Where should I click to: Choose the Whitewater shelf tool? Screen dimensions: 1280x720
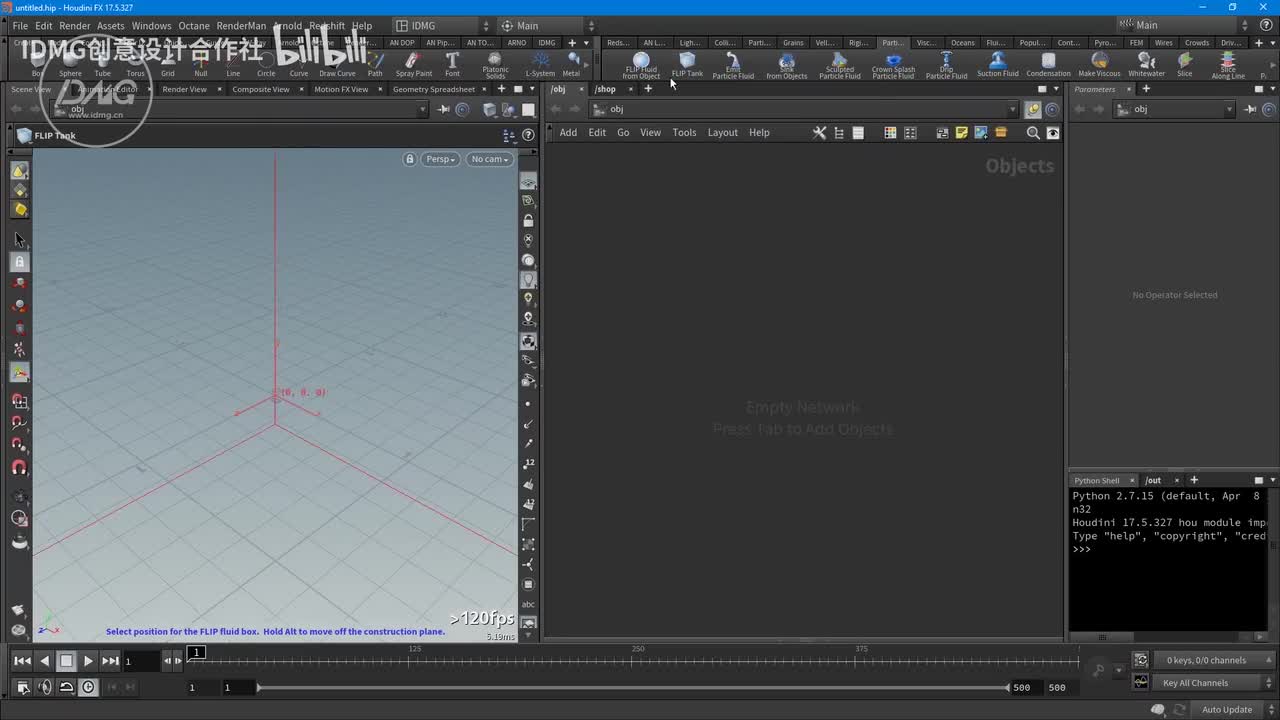(1146, 65)
